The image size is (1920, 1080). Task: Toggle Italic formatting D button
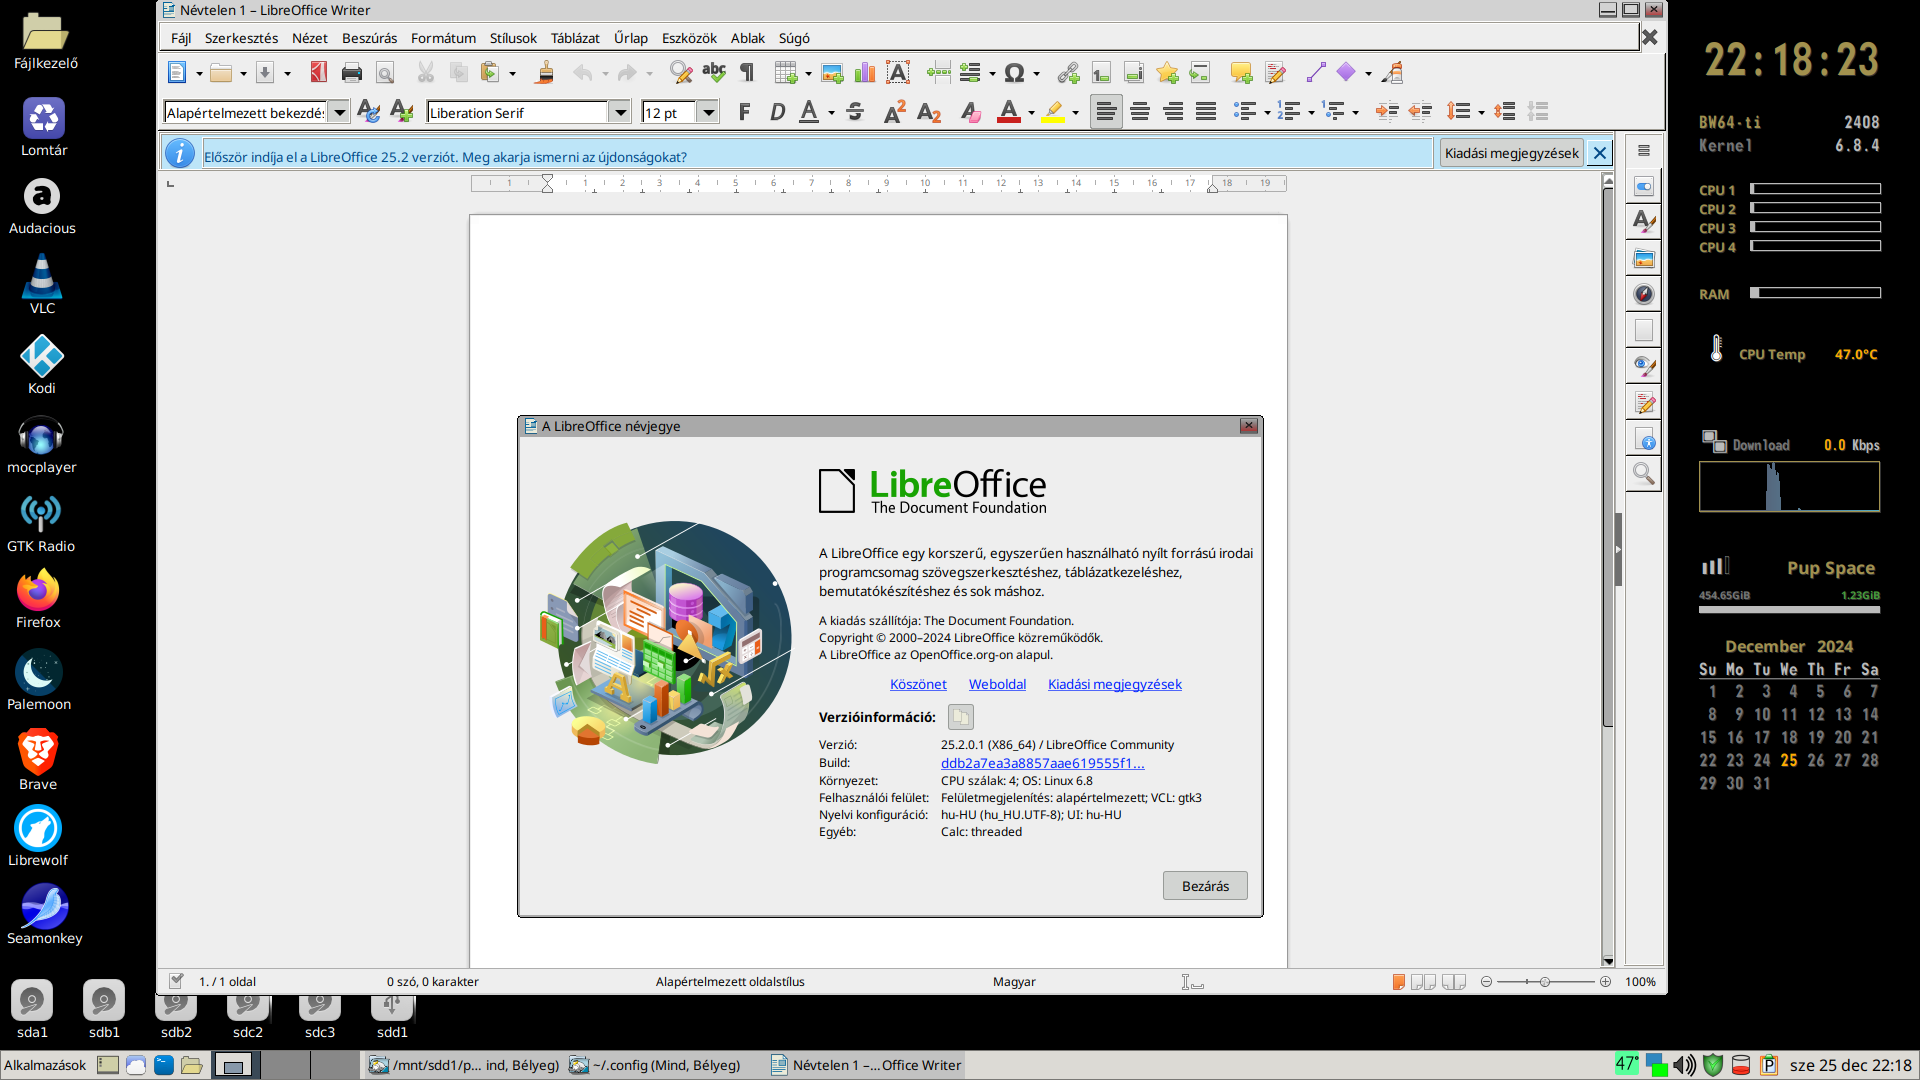pos(777,112)
